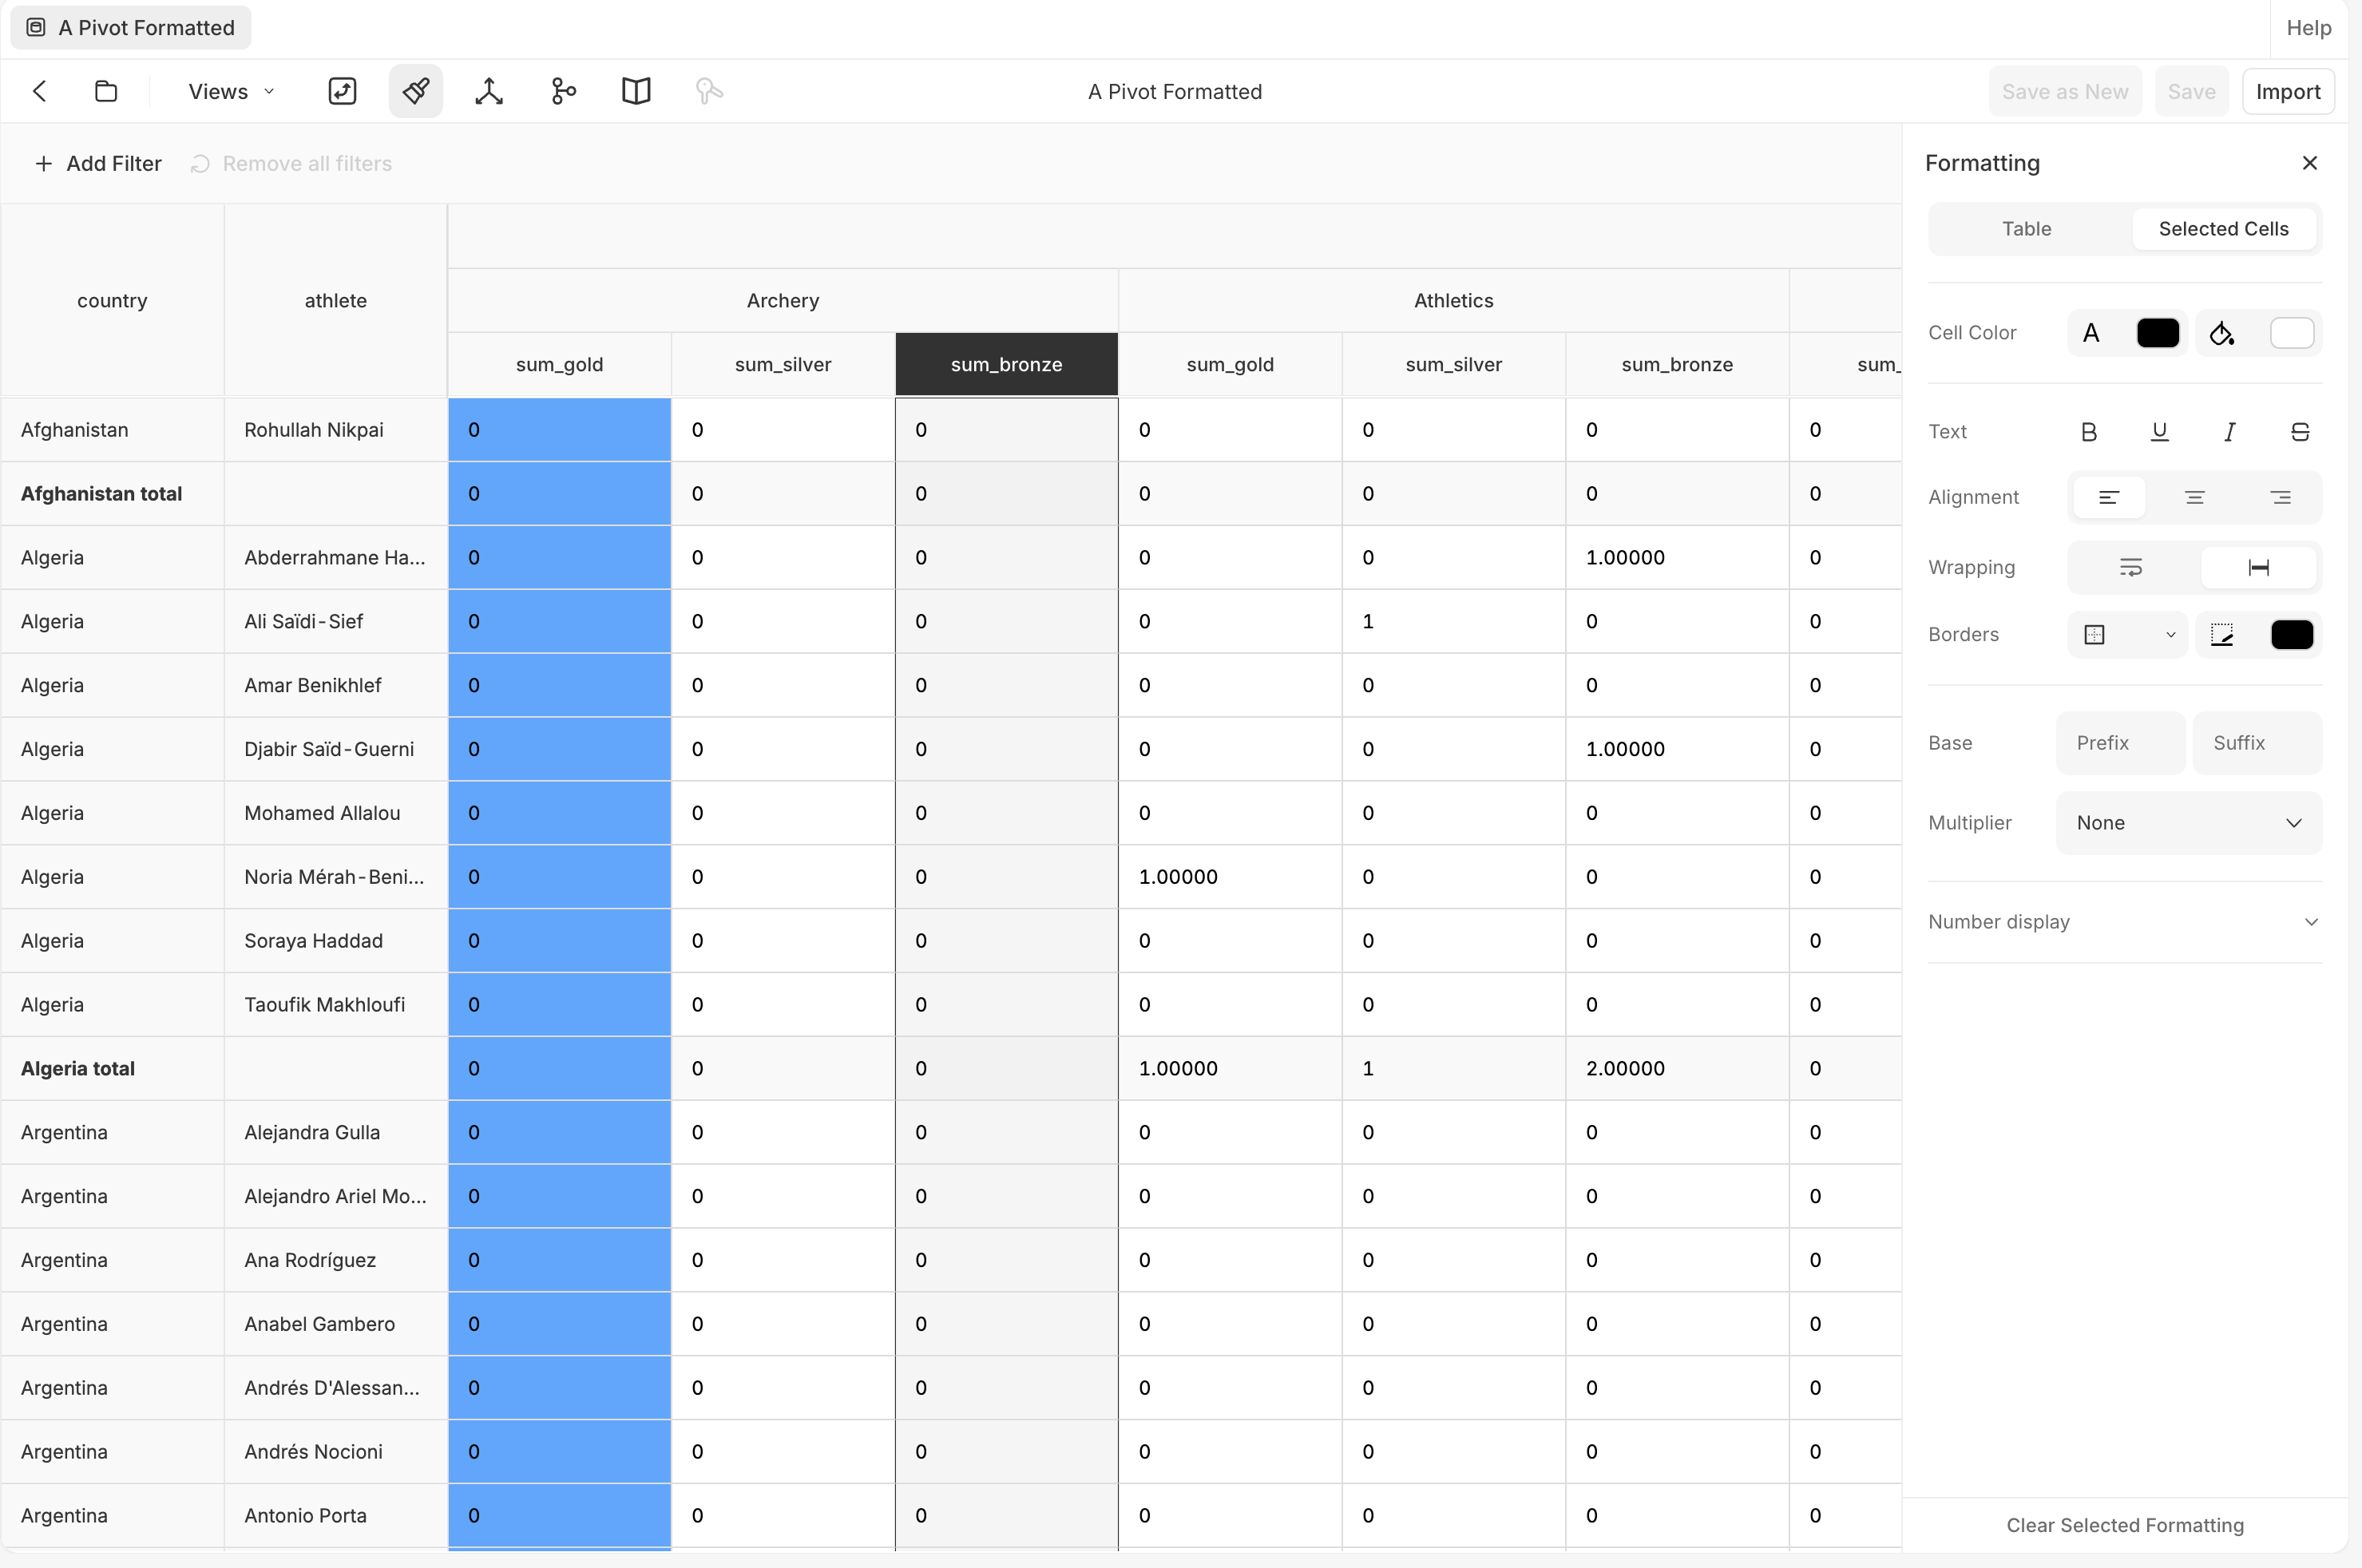Open the Multiplier None dropdown
The height and width of the screenshot is (1568, 2362).
coord(2189,823)
